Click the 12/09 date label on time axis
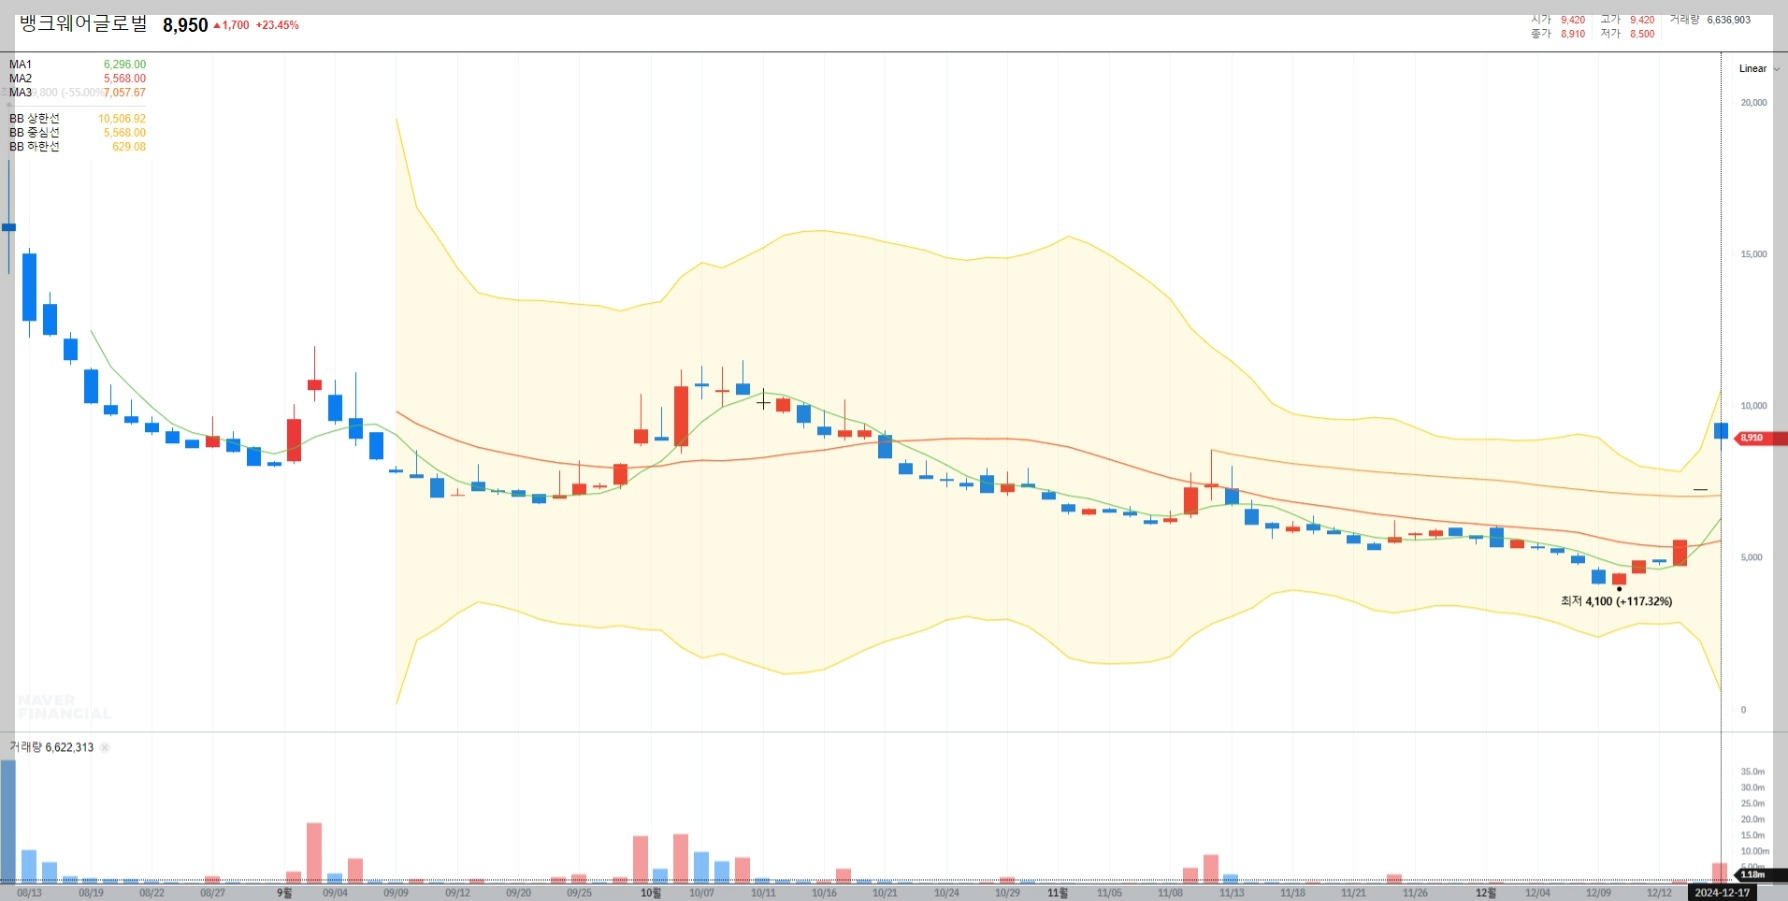Viewport: 1788px width, 901px height. pyautogui.click(x=1598, y=893)
